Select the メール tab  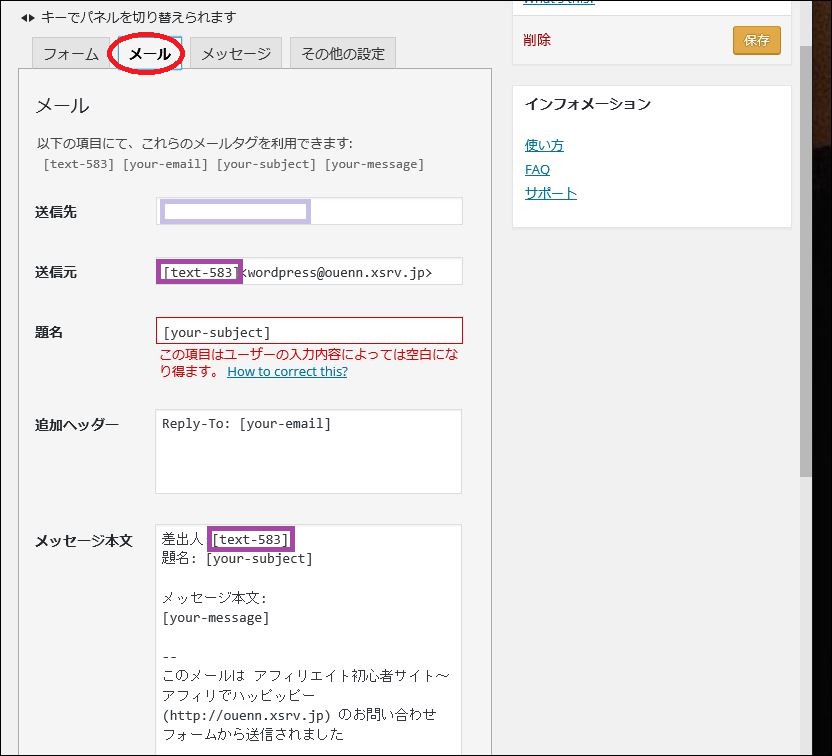click(x=150, y=53)
